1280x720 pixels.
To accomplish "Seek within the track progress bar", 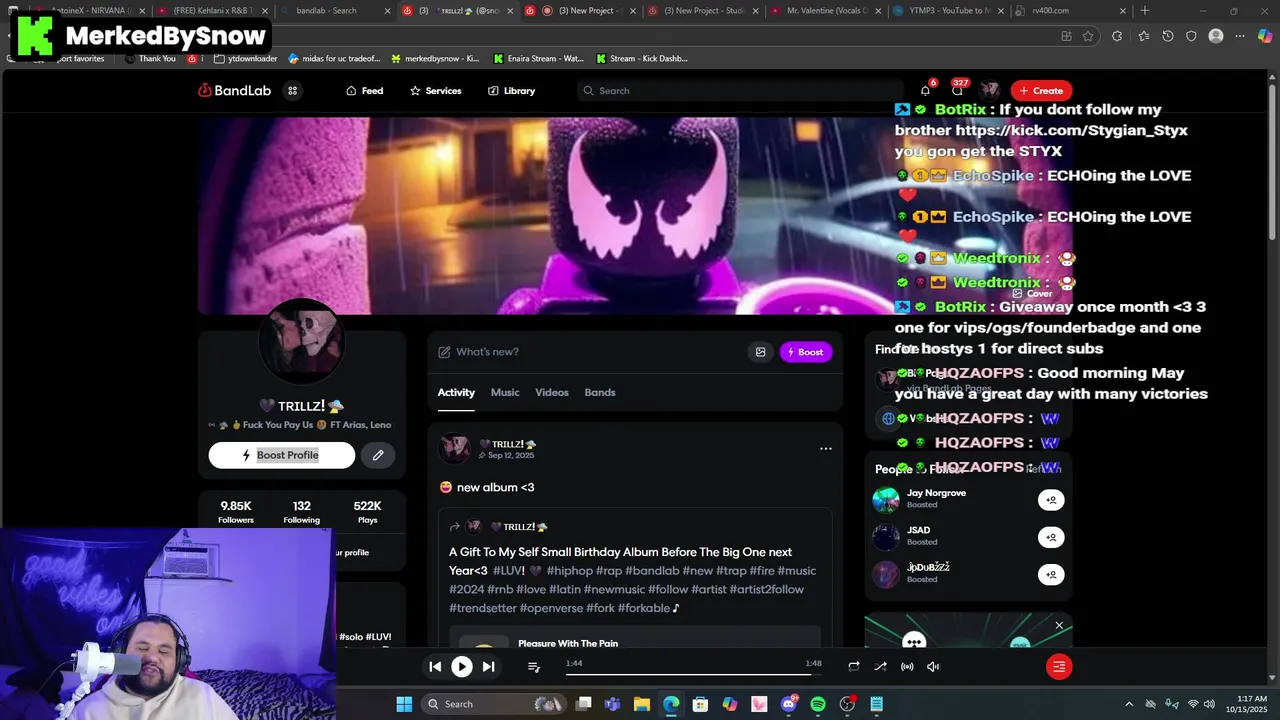I will (x=693, y=674).
